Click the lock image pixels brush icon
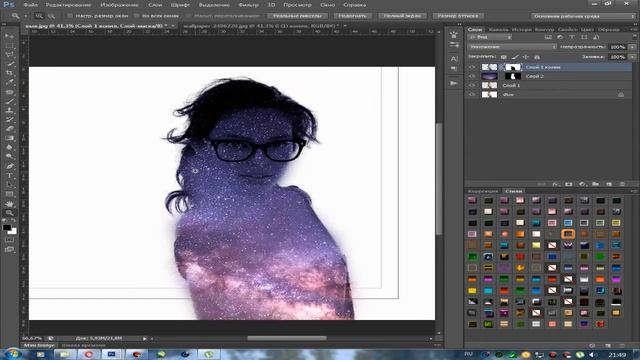The height and width of the screenshot is (360, 640). pos(515,57)
